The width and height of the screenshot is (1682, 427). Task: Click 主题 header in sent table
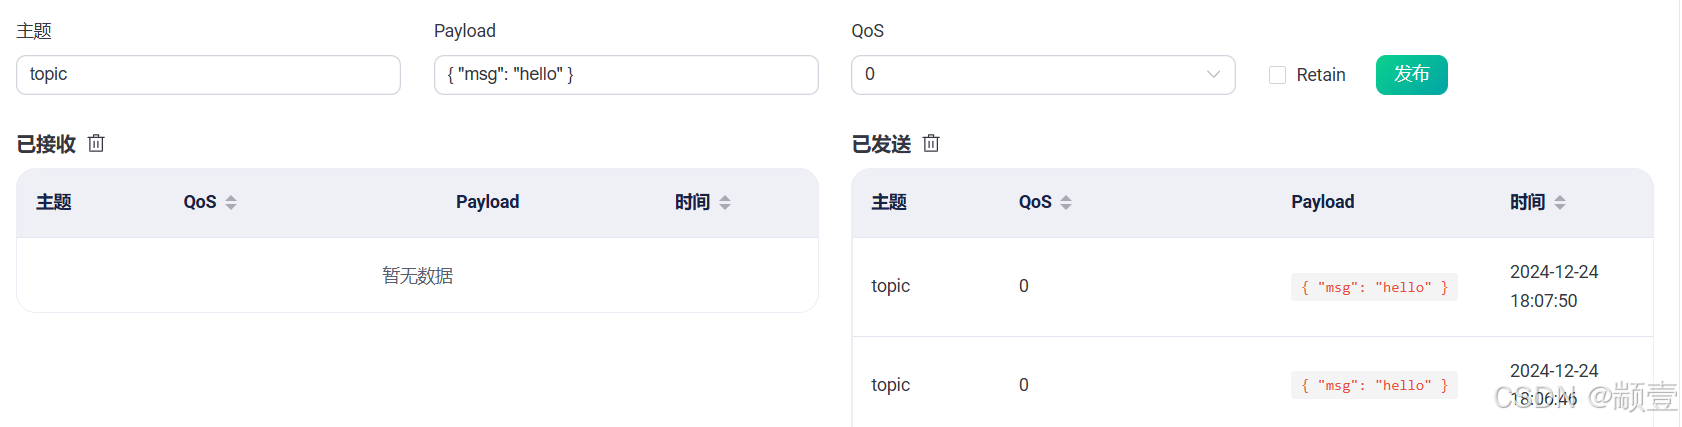click(x=889, y=202)
